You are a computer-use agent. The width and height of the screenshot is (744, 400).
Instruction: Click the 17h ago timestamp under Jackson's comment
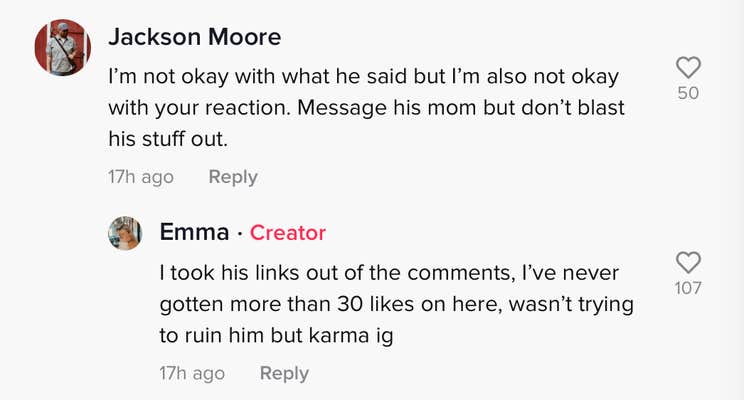[141, 177]
